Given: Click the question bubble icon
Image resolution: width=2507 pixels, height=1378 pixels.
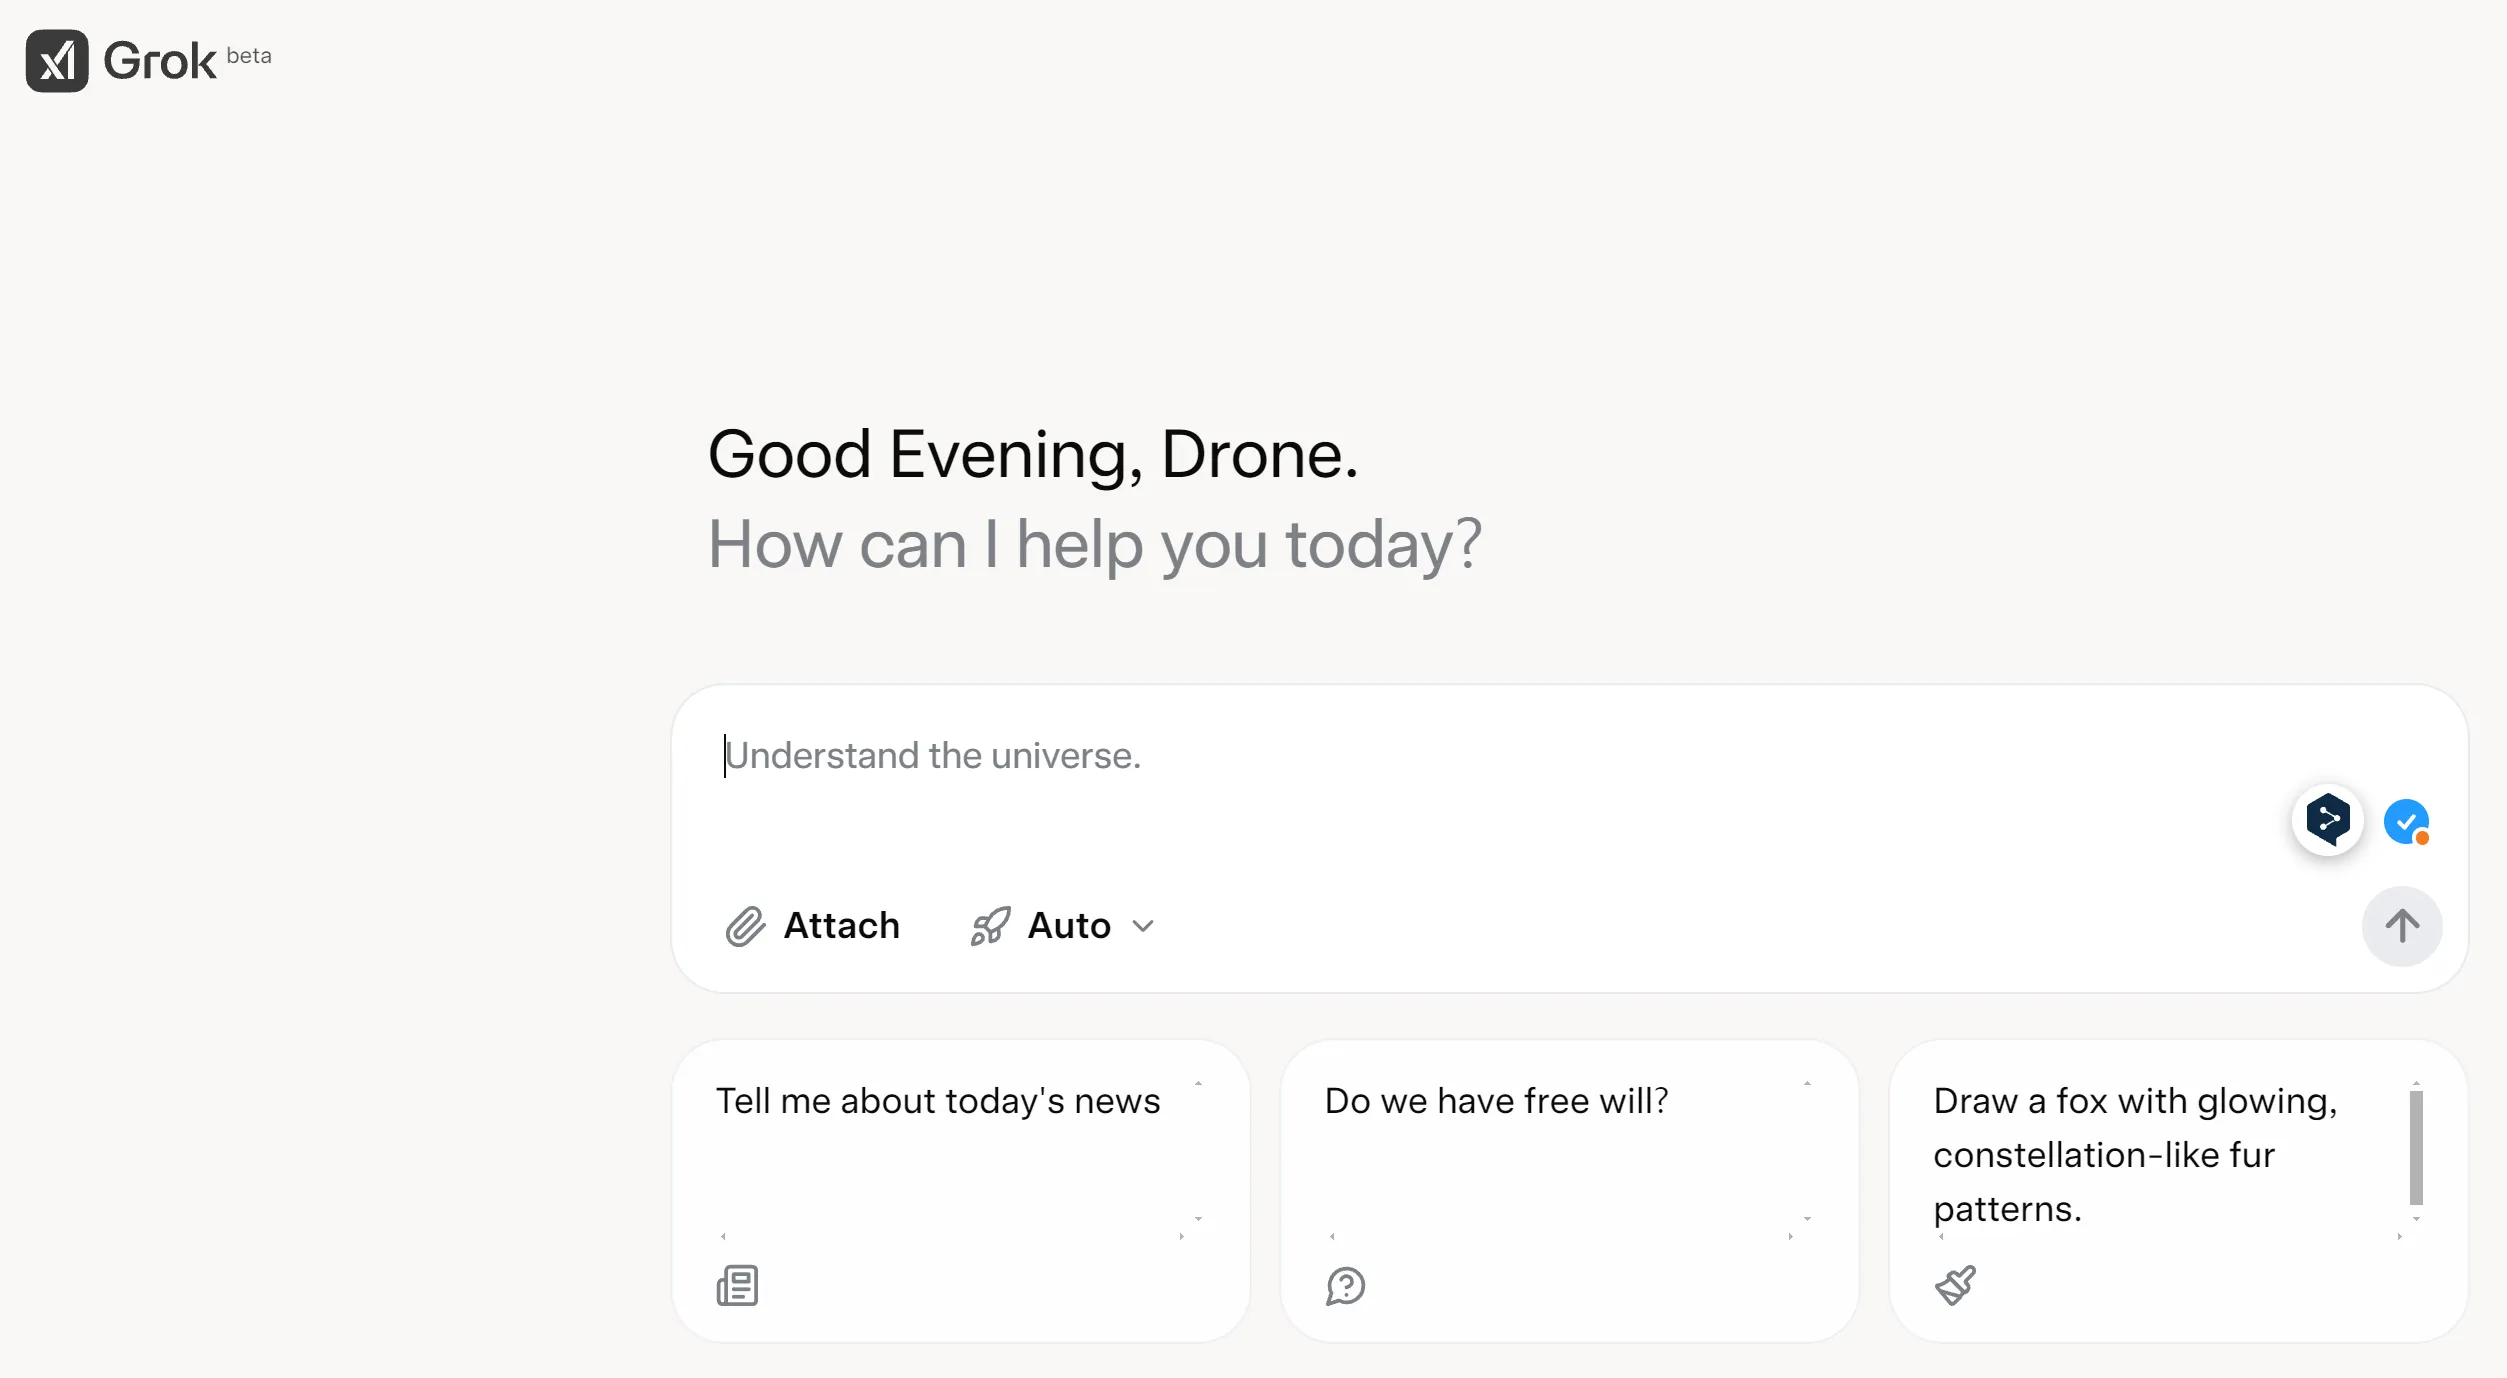Looking at the screenshot, I should [1345, 1285].
